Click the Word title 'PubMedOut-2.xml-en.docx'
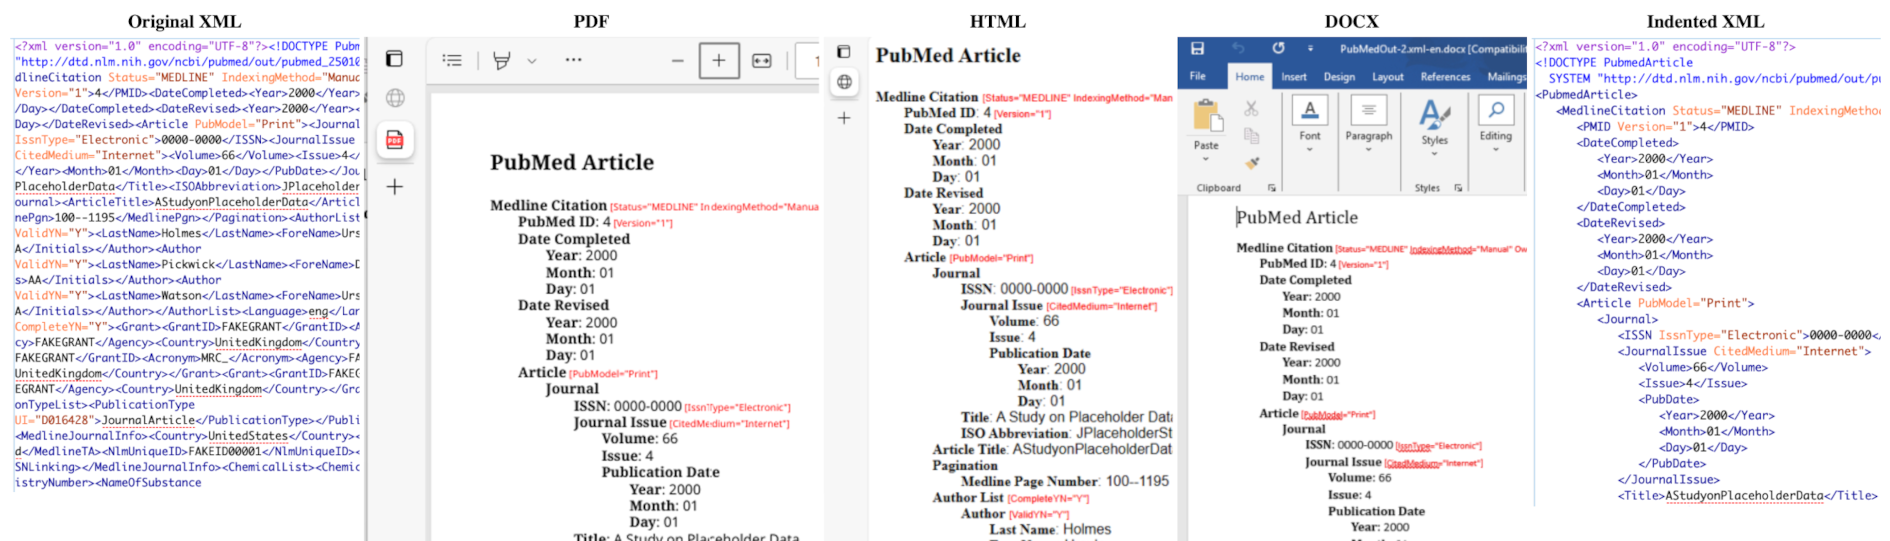 point(1401,48)
